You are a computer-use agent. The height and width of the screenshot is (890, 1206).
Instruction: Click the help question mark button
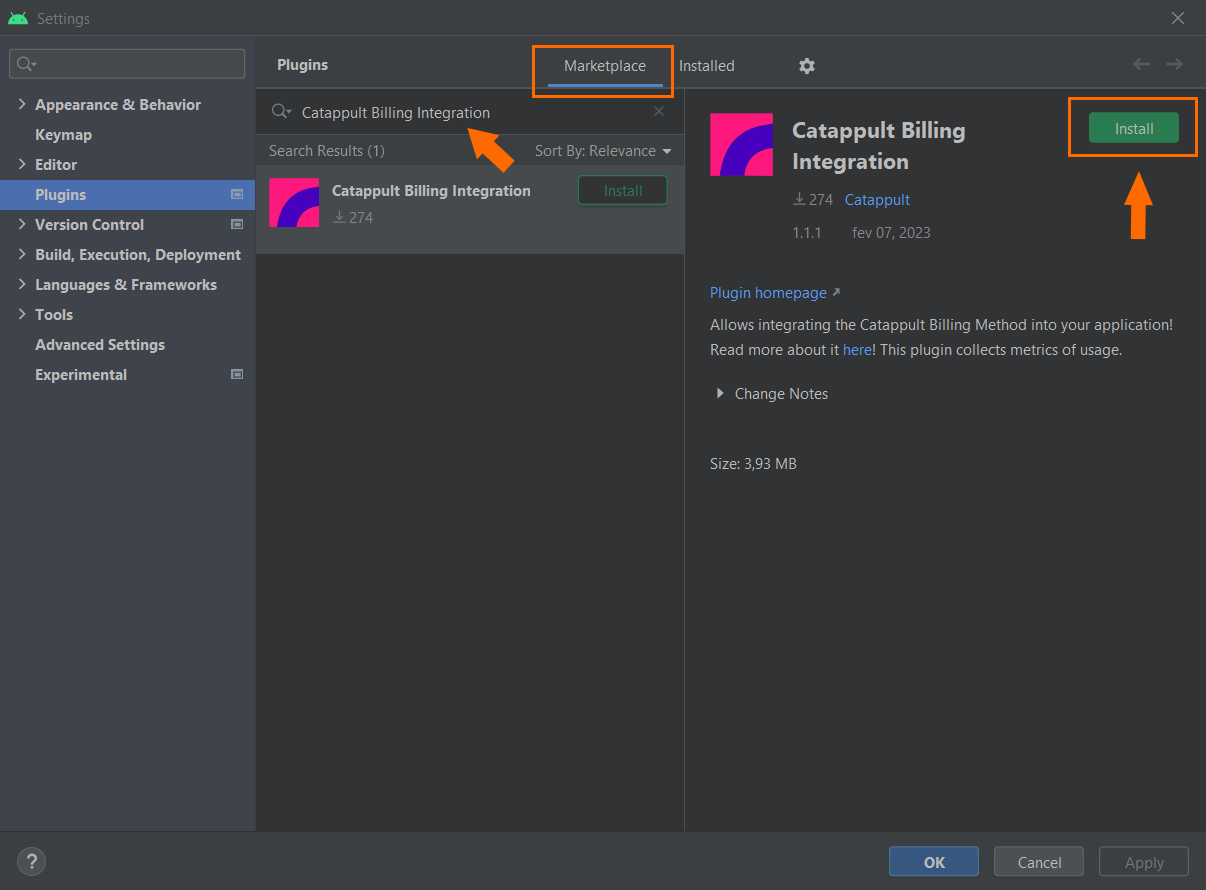(31, 861)
